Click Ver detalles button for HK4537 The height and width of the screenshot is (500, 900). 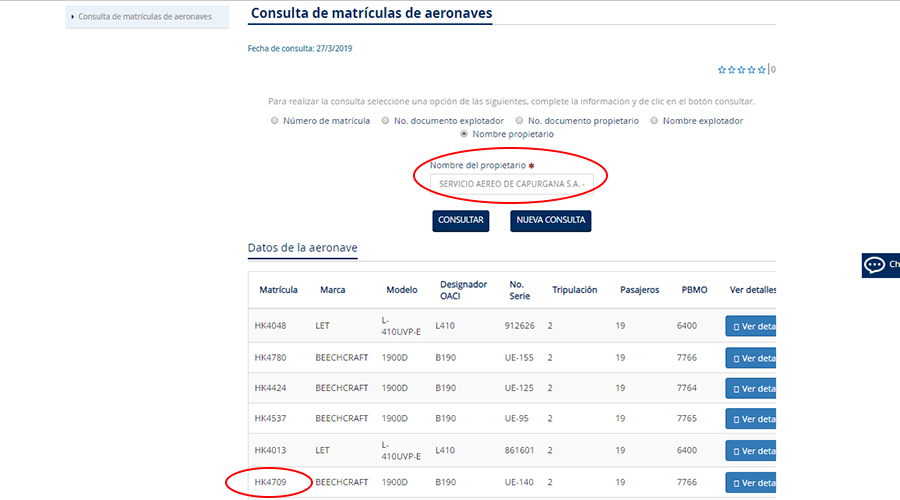click(751, 419)
